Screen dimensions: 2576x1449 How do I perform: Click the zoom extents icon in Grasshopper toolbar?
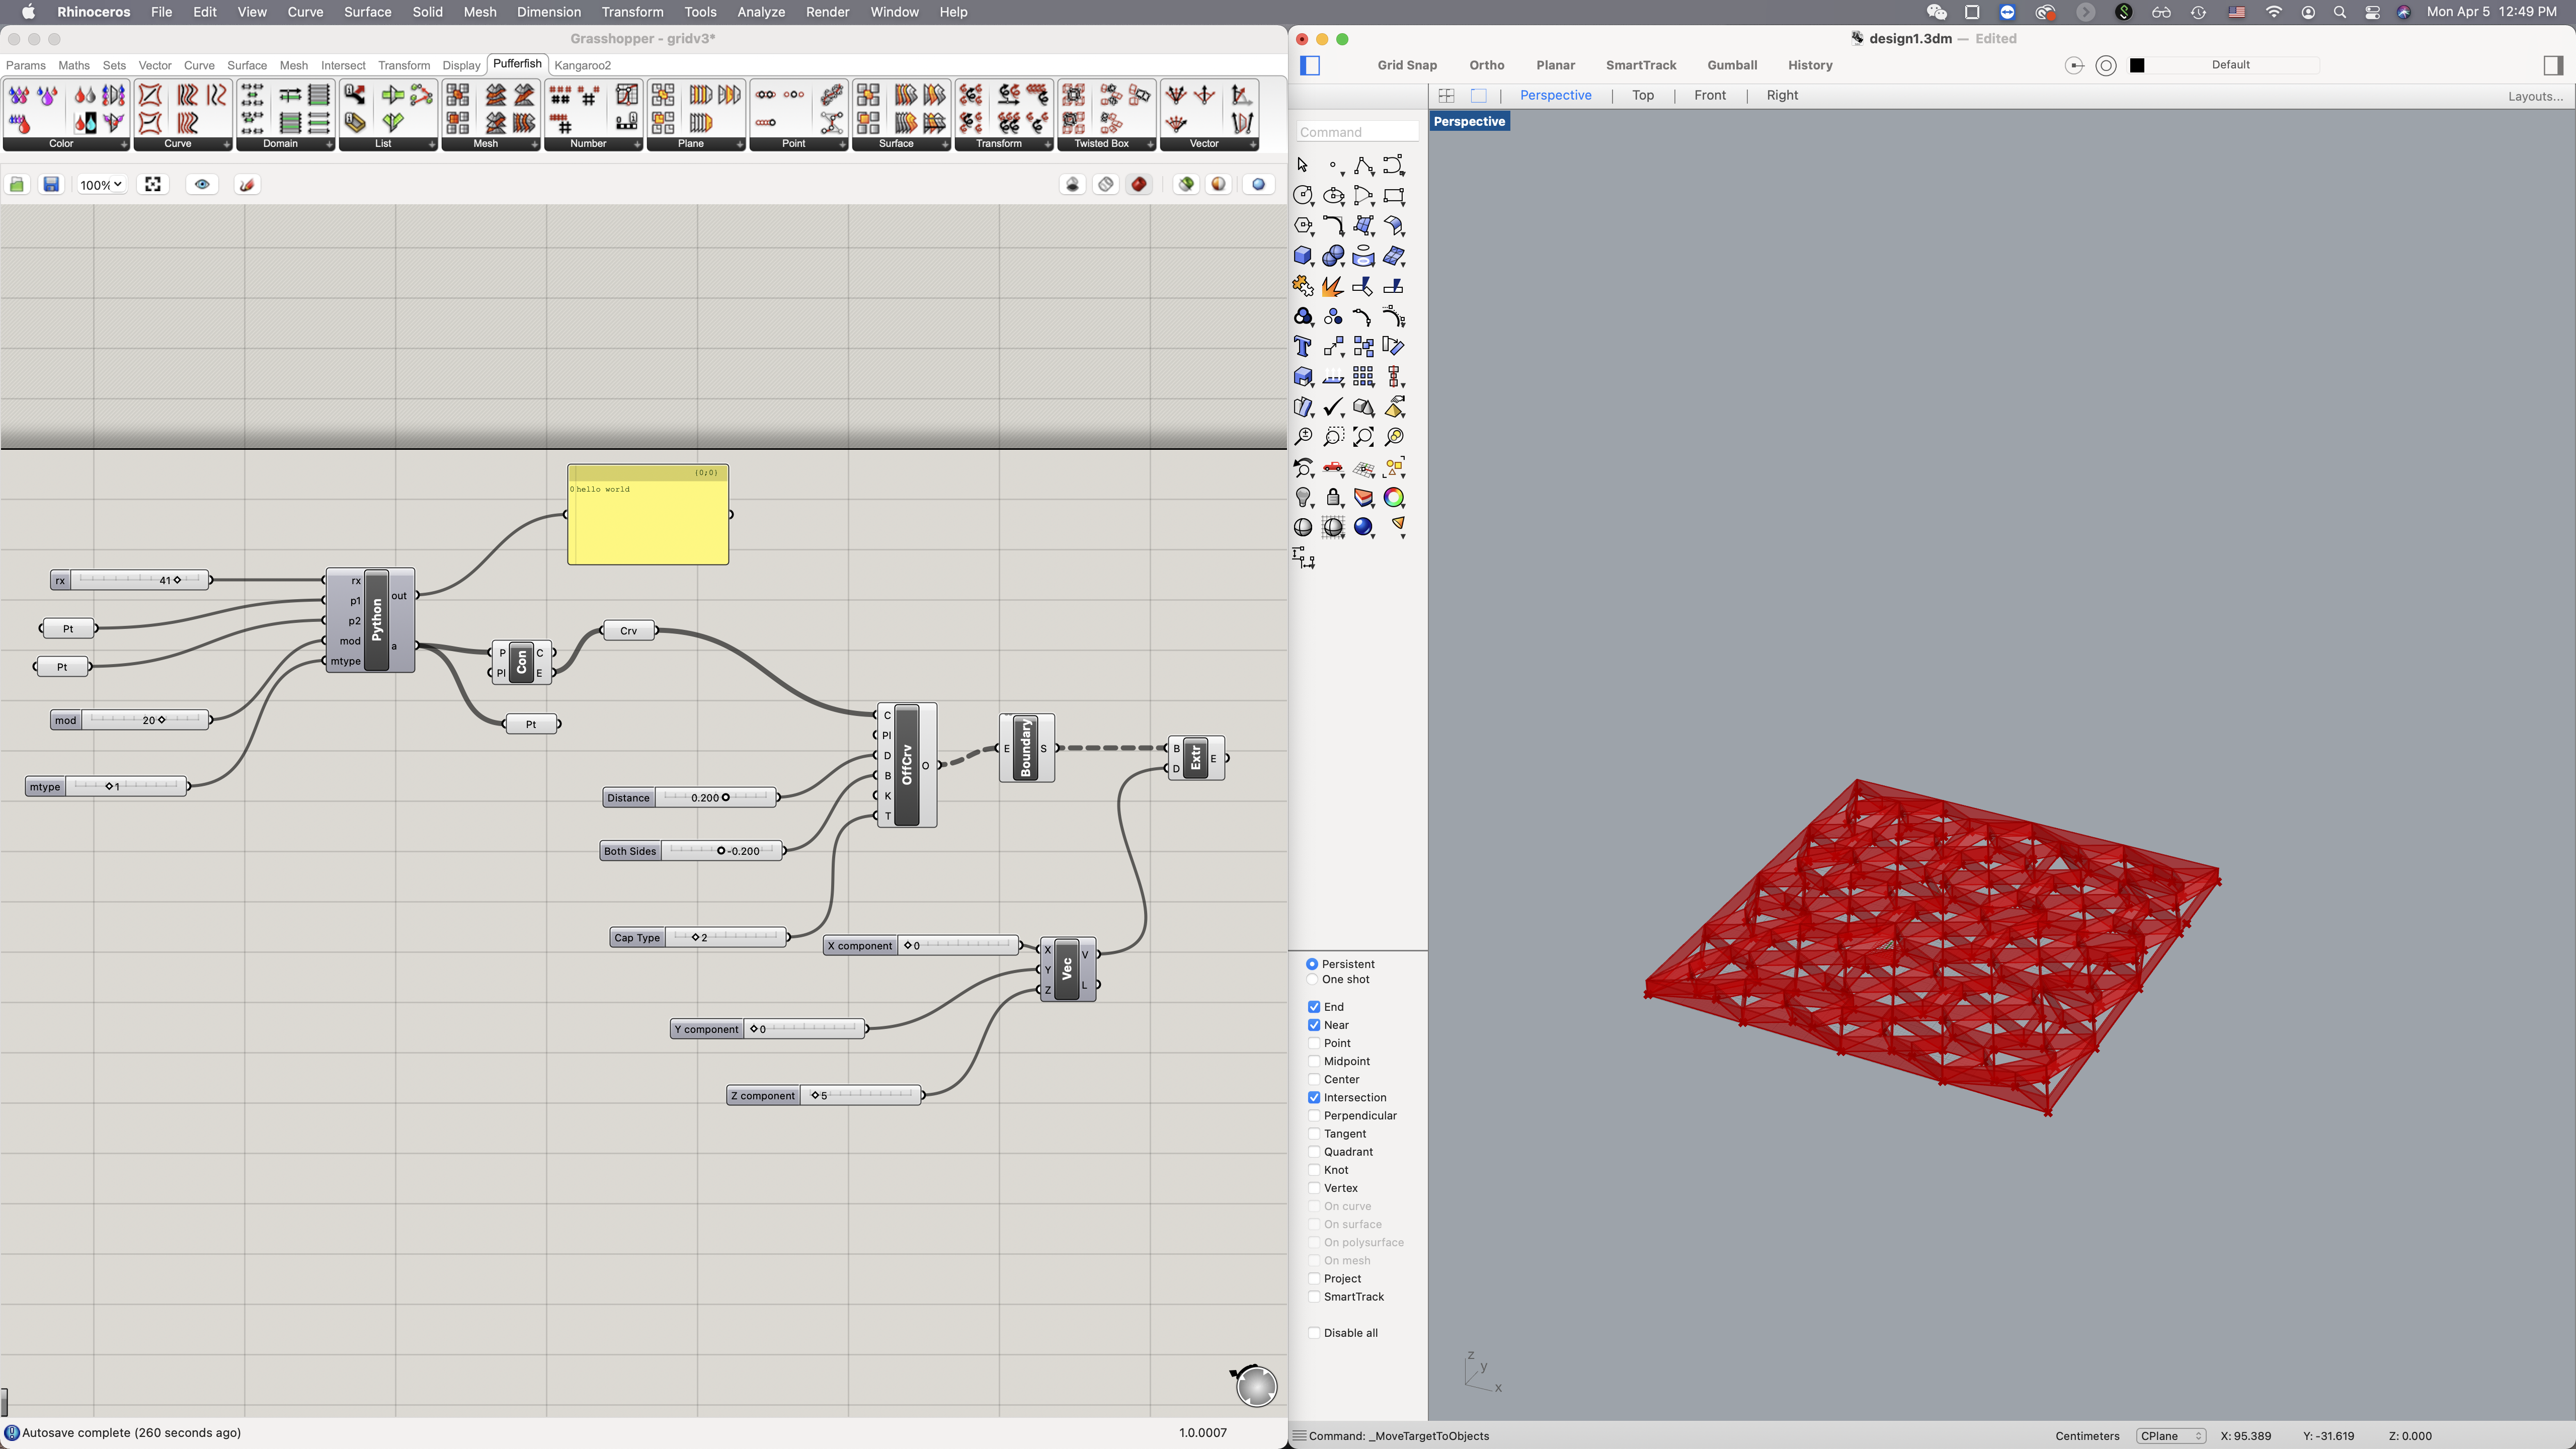(x=153, y=184)
